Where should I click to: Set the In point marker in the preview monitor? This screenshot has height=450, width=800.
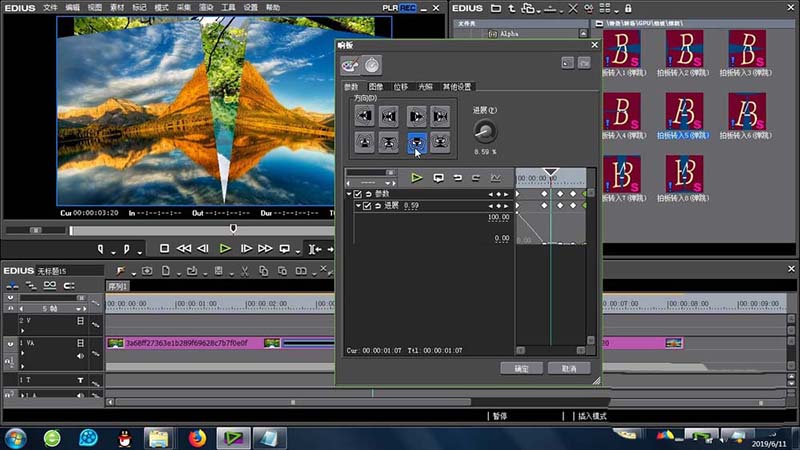tap(101, 249)
